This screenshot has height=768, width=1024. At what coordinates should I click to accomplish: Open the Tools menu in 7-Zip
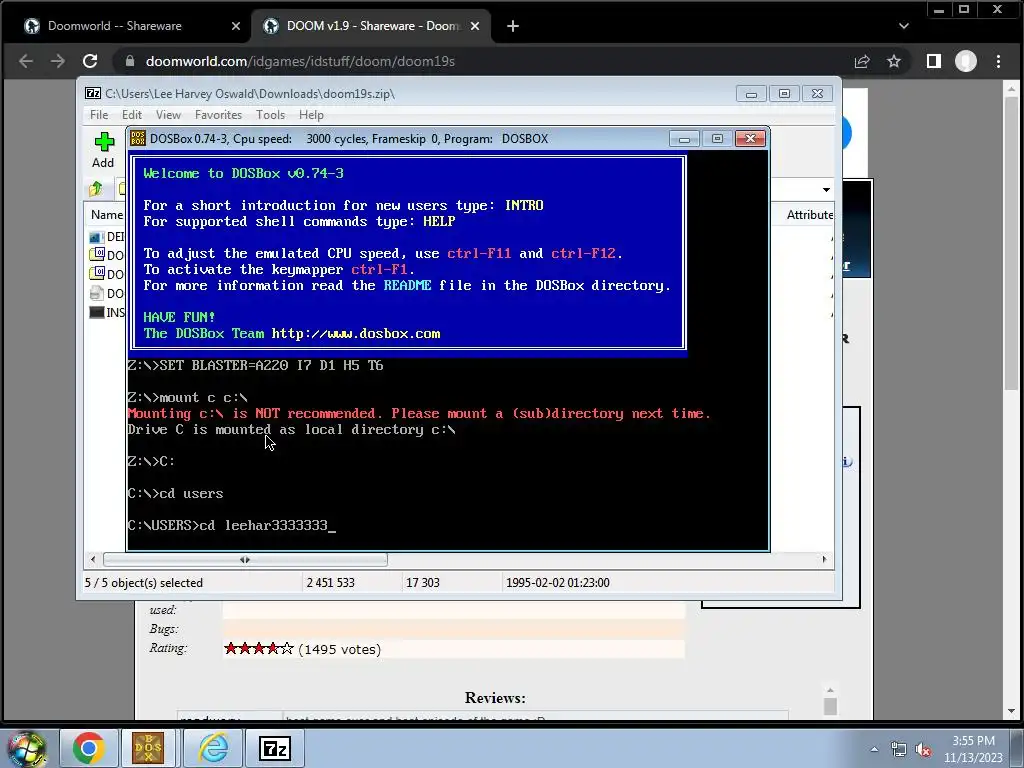click(270, 115)
